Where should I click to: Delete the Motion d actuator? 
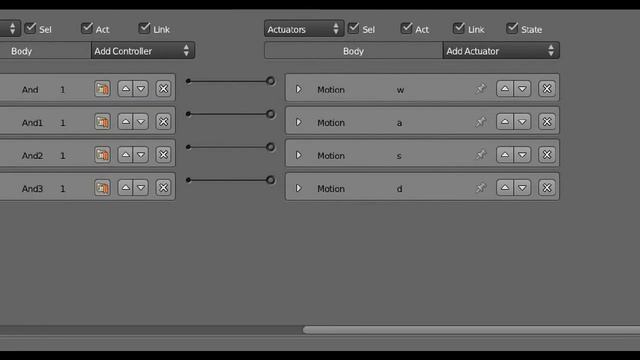(x=547, y=188)
